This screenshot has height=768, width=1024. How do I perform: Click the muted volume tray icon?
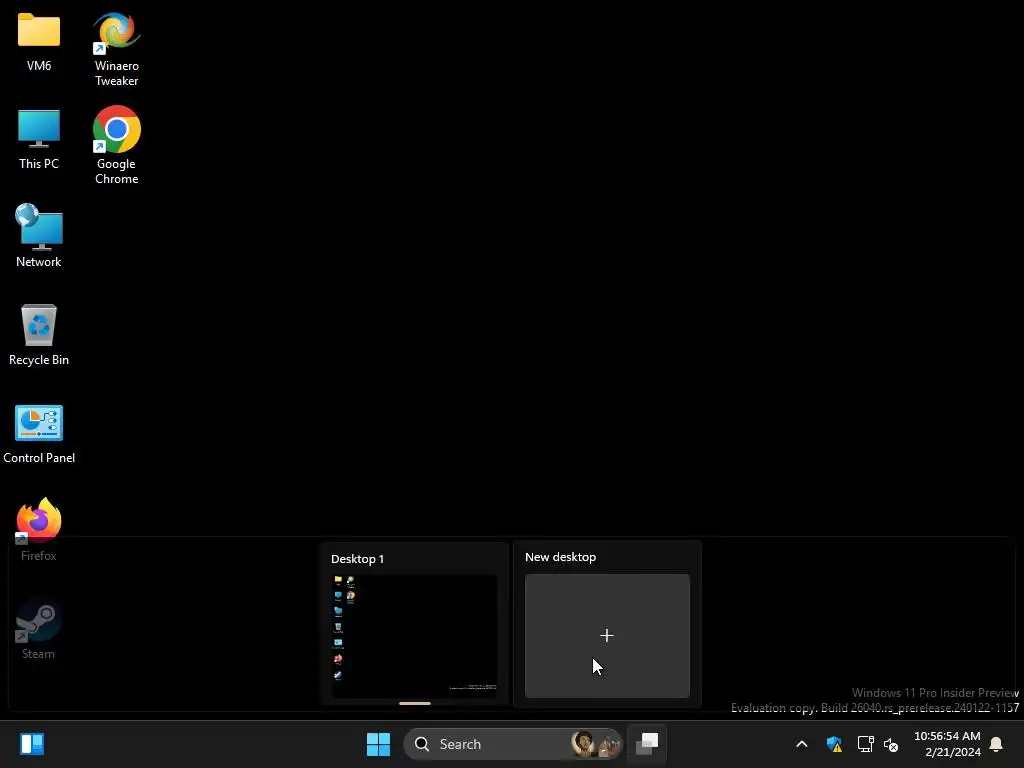click(x=891, y=744)
